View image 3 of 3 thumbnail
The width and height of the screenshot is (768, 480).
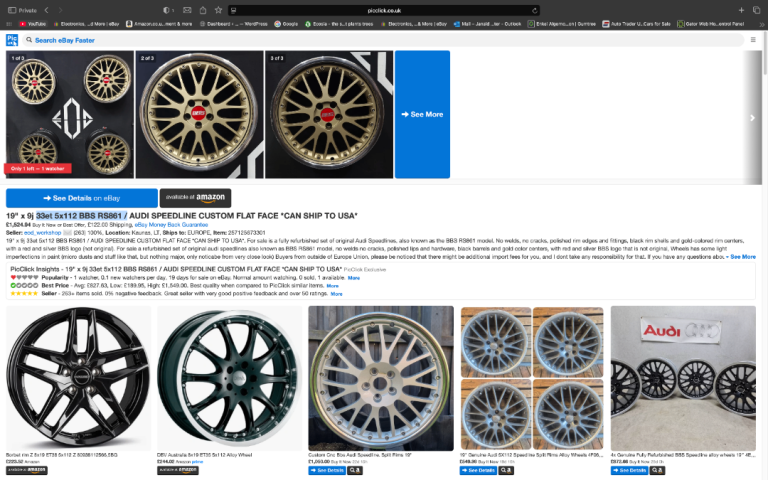(329, 114)
